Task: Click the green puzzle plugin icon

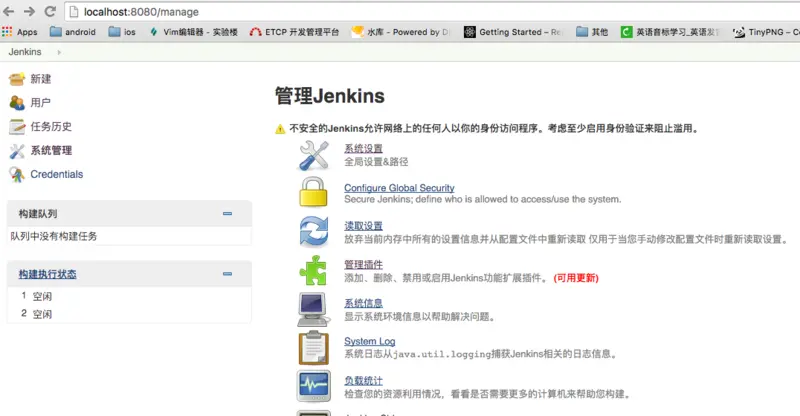Action: 313,270
